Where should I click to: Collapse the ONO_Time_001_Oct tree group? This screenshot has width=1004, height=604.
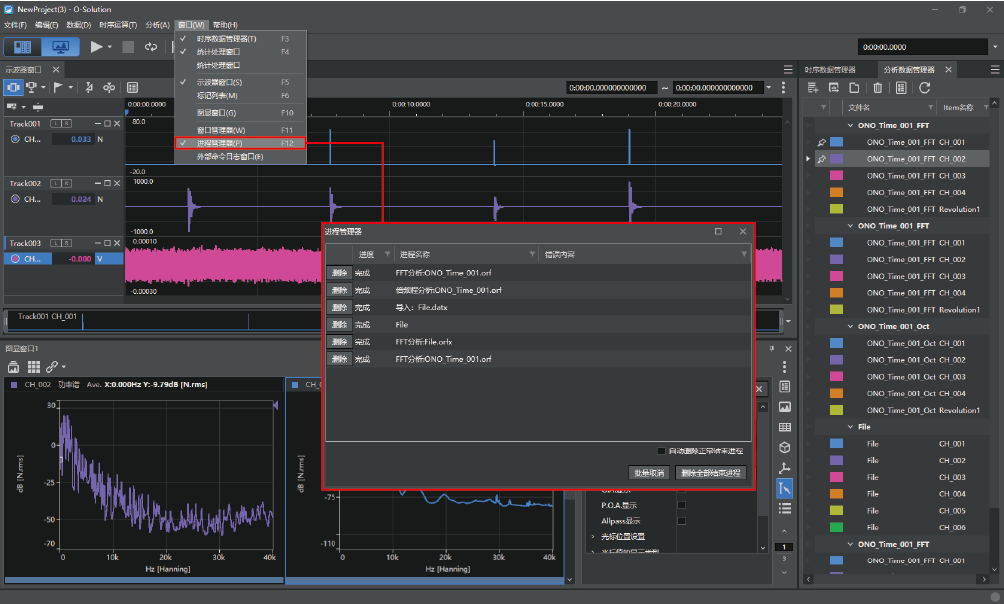[x=850, y=327]
